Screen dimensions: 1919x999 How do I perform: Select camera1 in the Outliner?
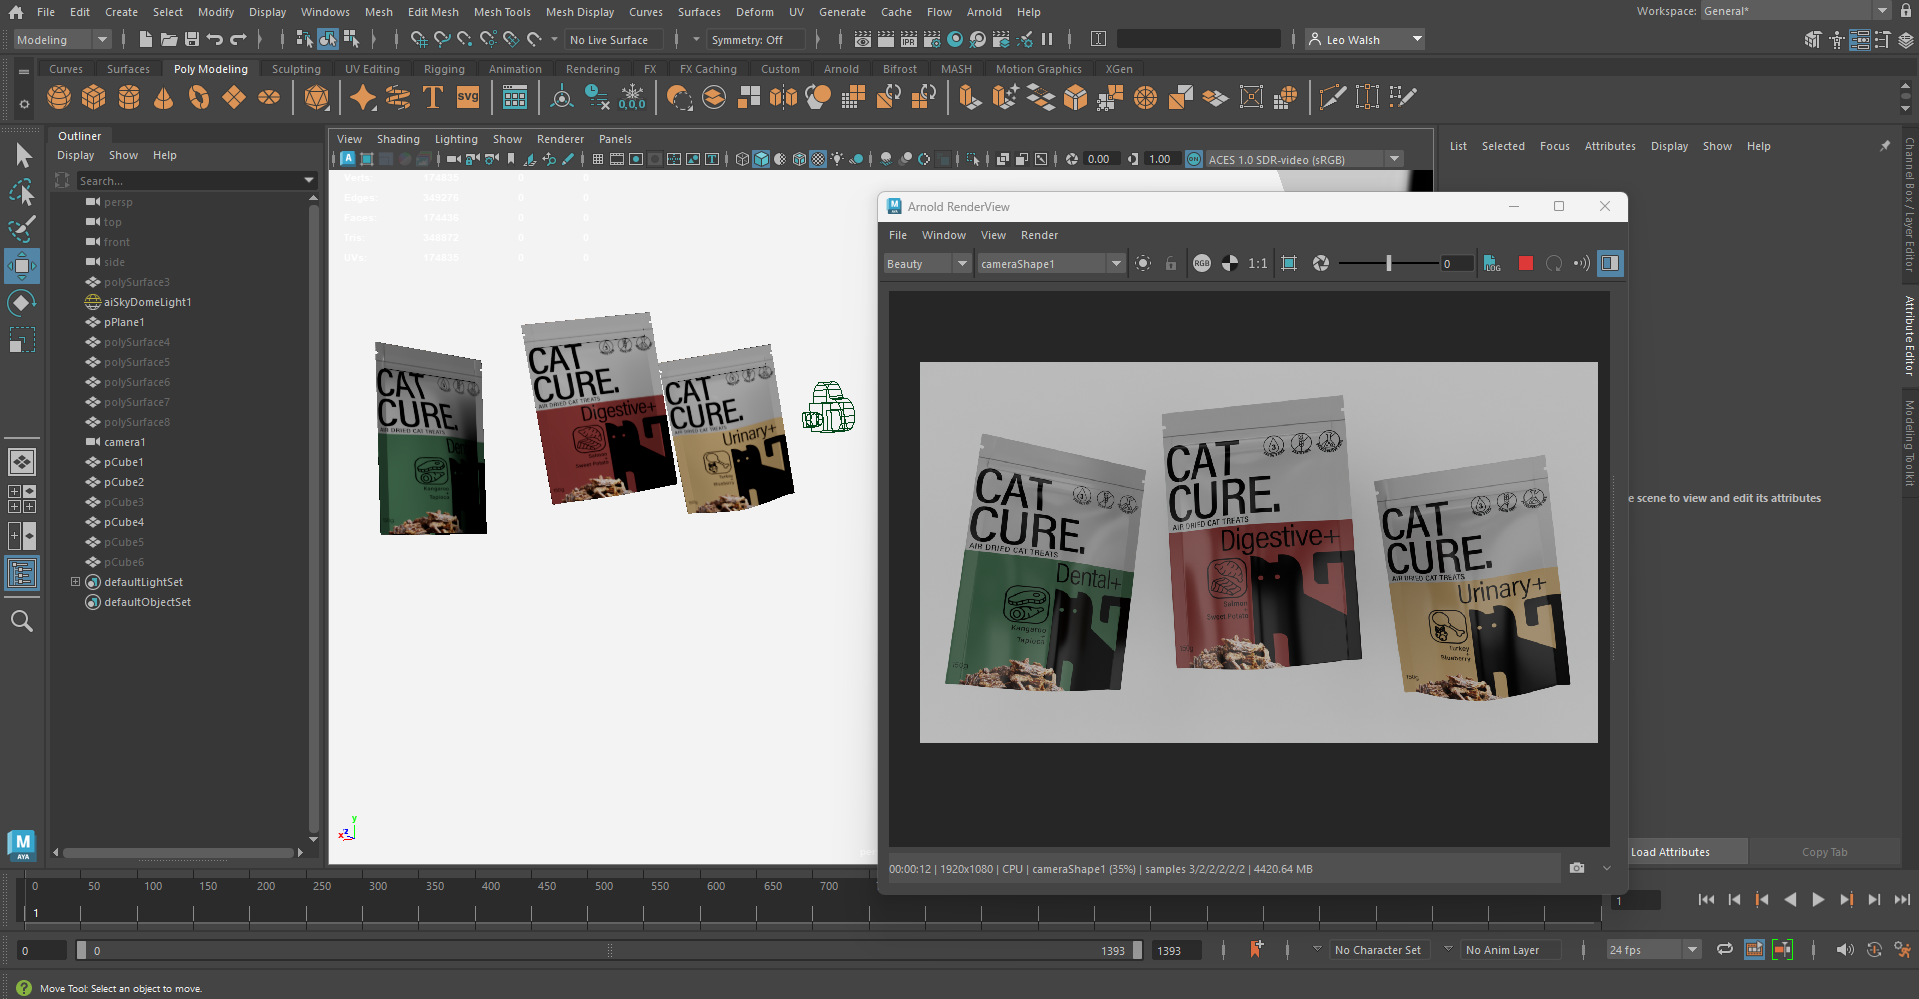point(124,442)
